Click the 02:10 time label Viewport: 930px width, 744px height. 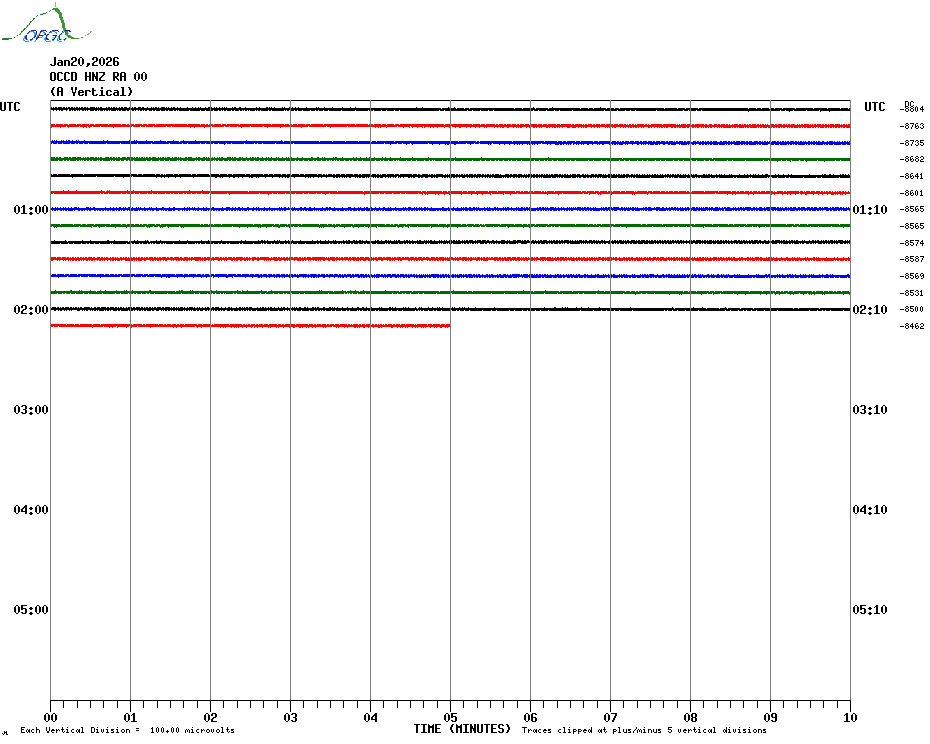[x=870, y=310]
